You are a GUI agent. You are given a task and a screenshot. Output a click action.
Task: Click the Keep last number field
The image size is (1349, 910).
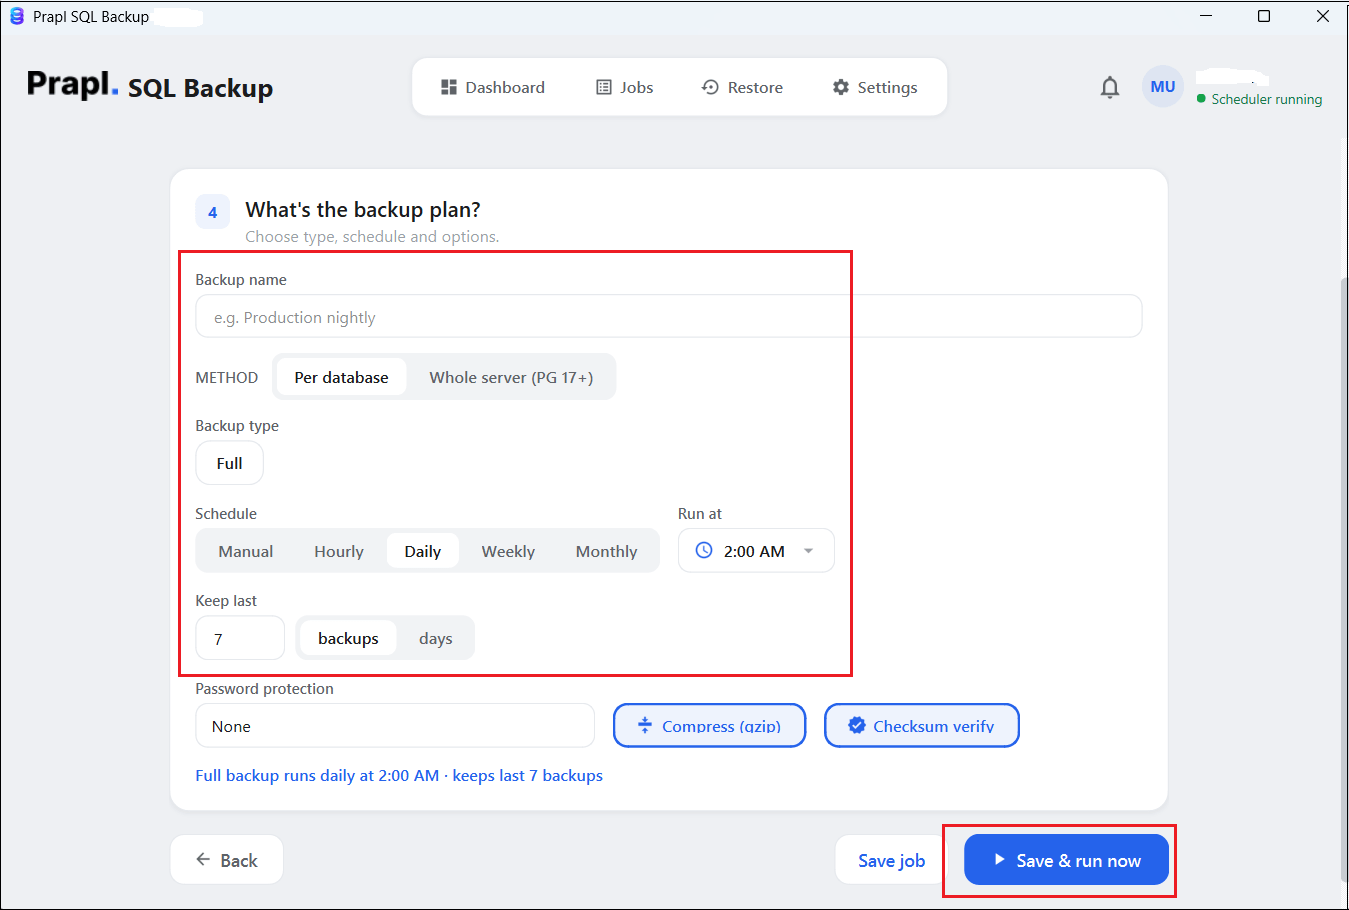(240, 639)
